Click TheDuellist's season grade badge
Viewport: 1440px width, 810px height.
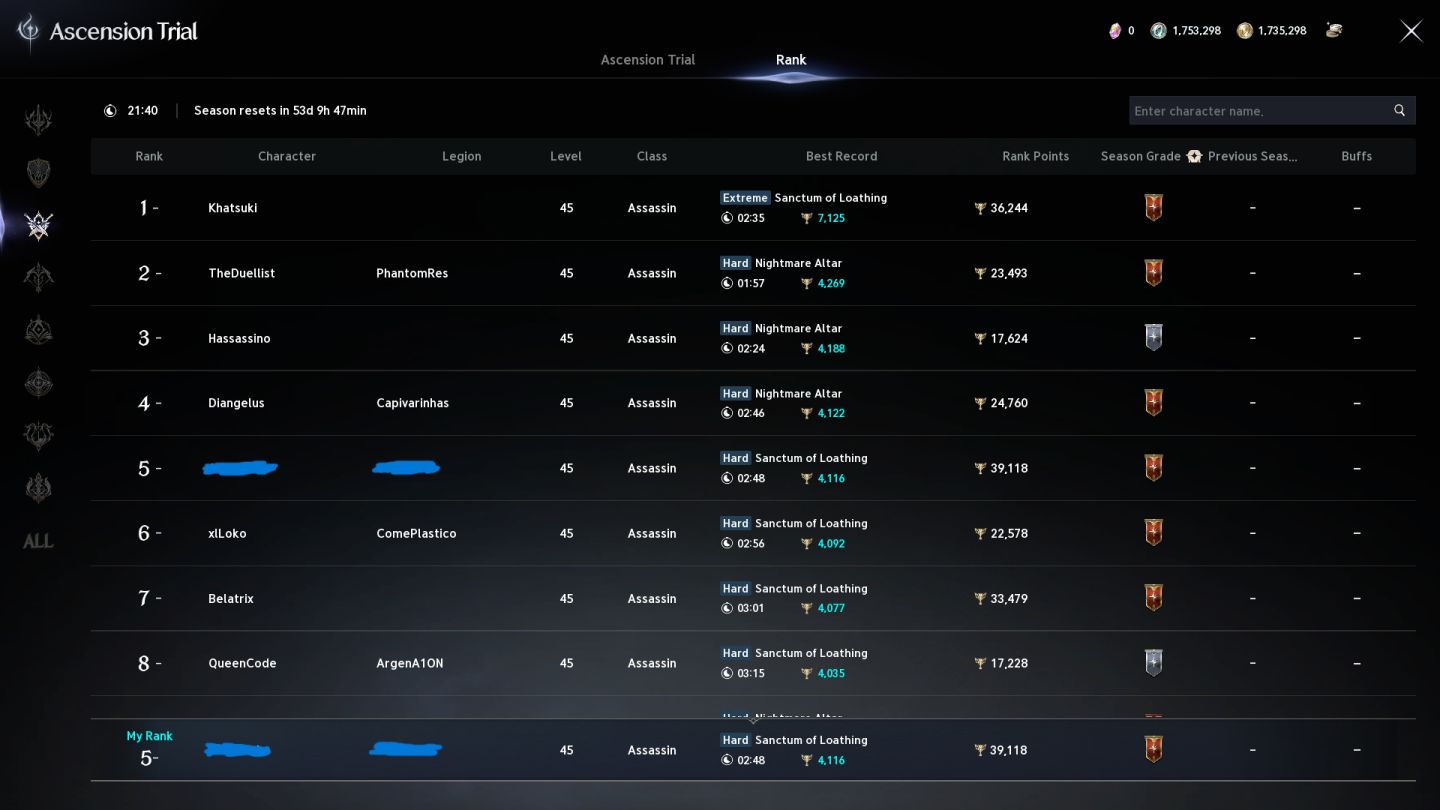1153,273
